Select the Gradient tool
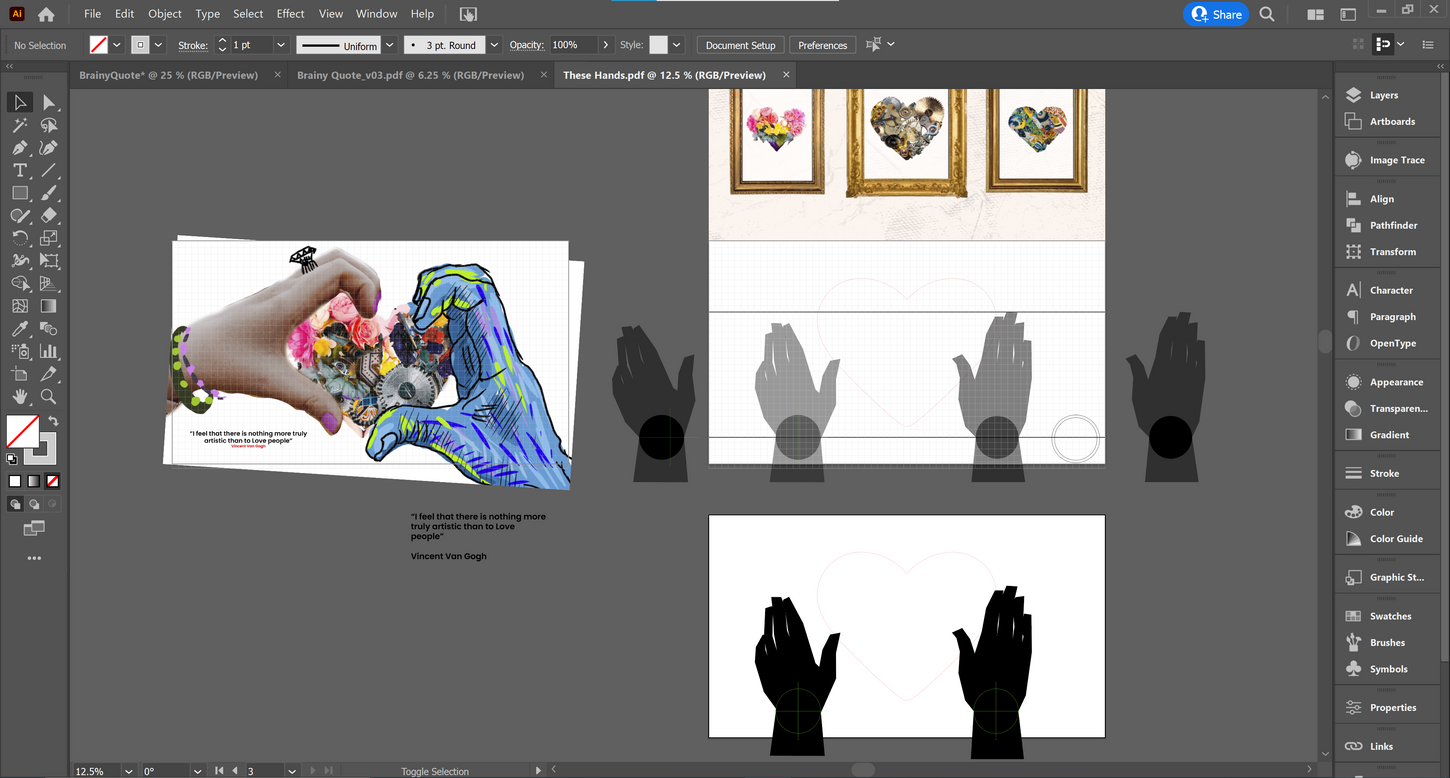The image size is (1450, 778). (49, 306)
